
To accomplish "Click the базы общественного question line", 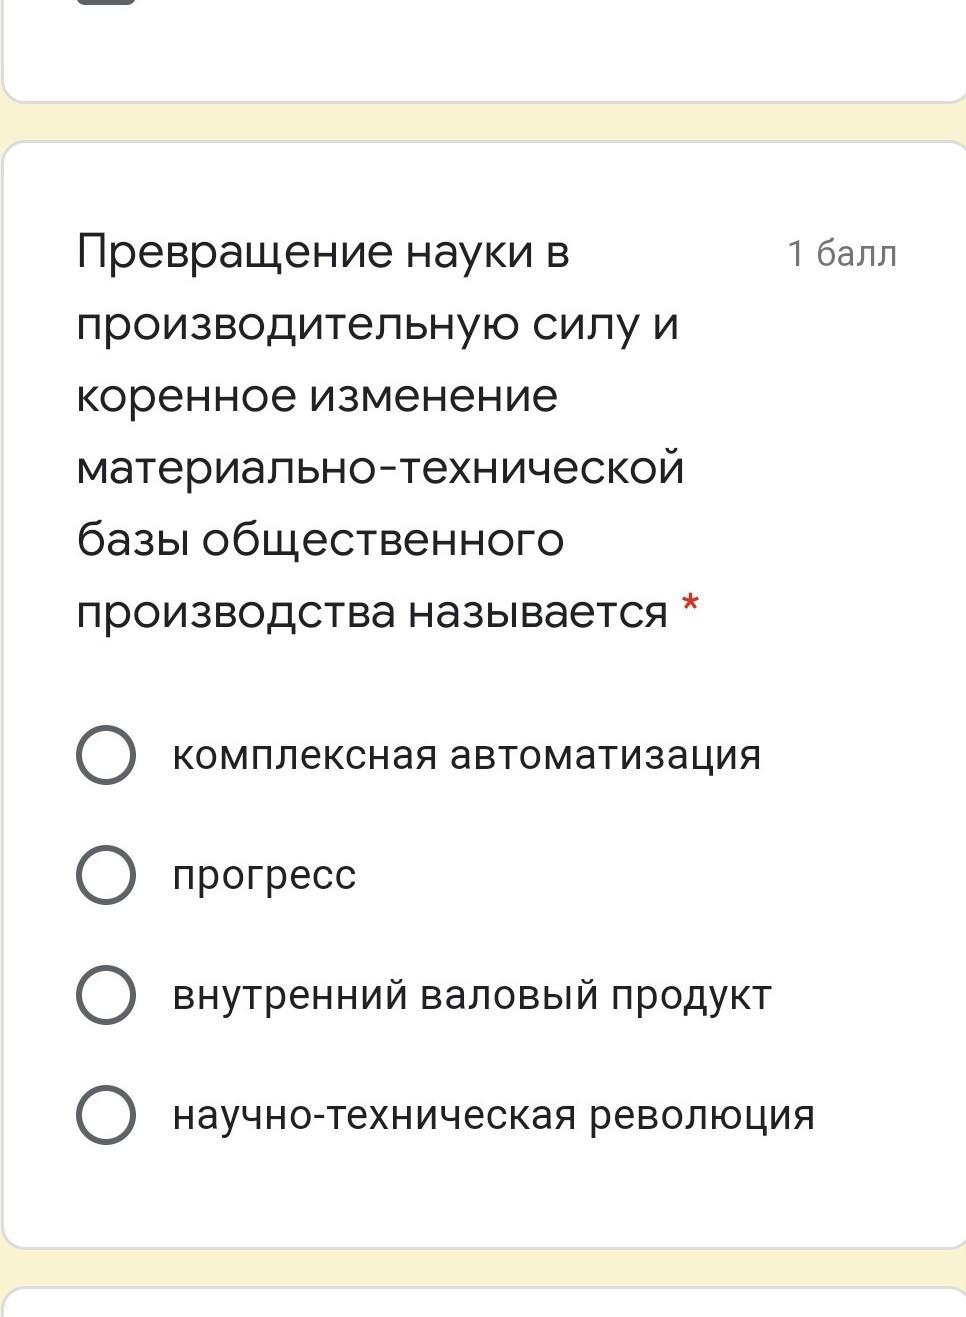I will pyautogui.click(x=320, y=540).
